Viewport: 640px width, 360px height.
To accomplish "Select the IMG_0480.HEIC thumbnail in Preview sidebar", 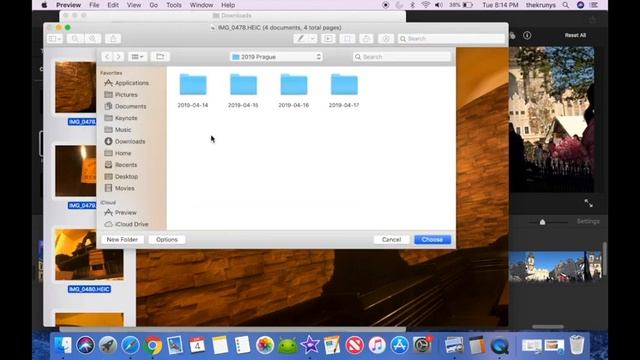I will point(89,255).
